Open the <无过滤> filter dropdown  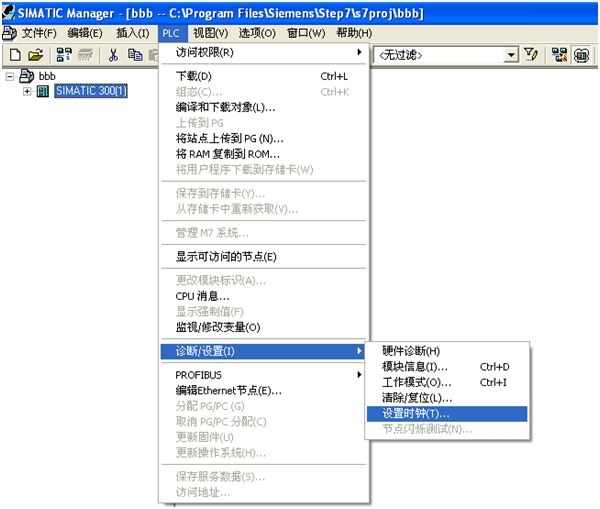point(510,55)
